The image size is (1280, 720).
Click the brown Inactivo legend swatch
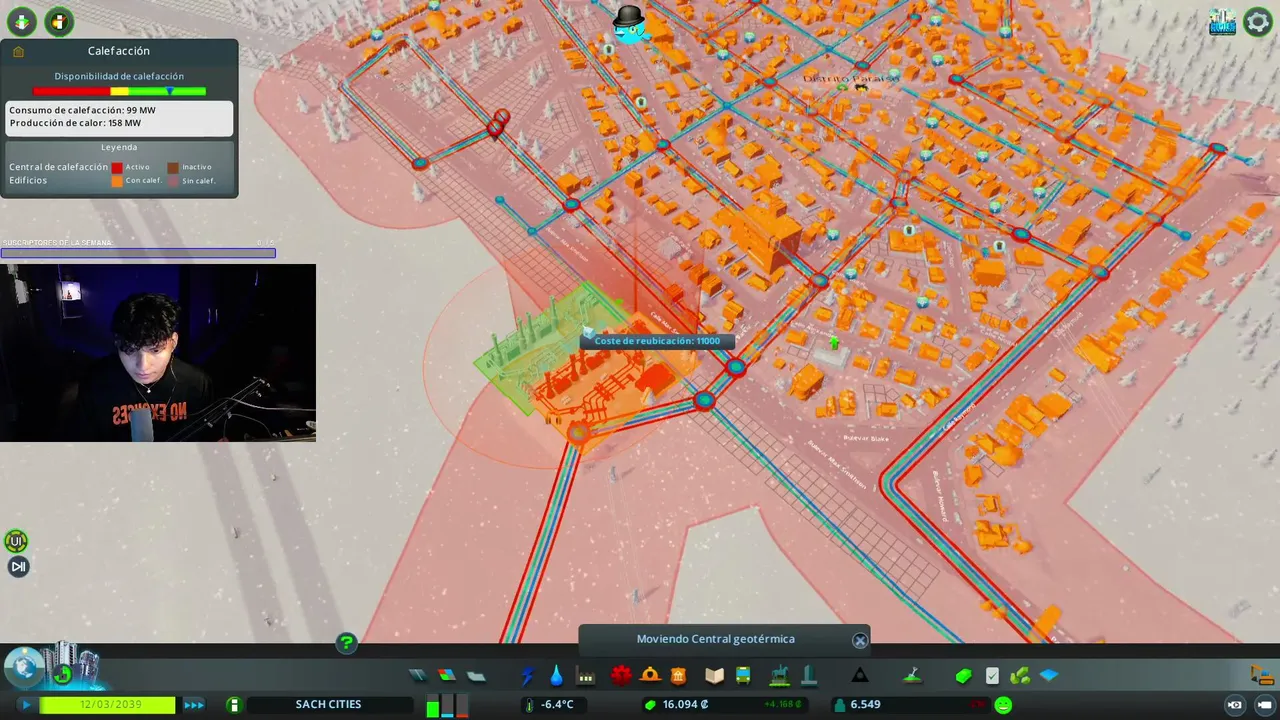click(x=173, y=168)
